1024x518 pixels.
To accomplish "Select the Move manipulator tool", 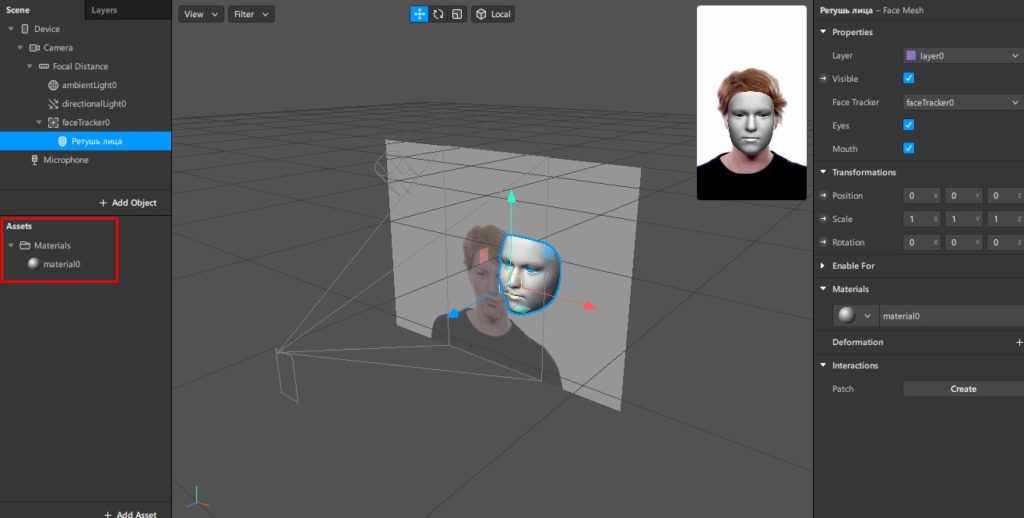I will tap(419, 14).
